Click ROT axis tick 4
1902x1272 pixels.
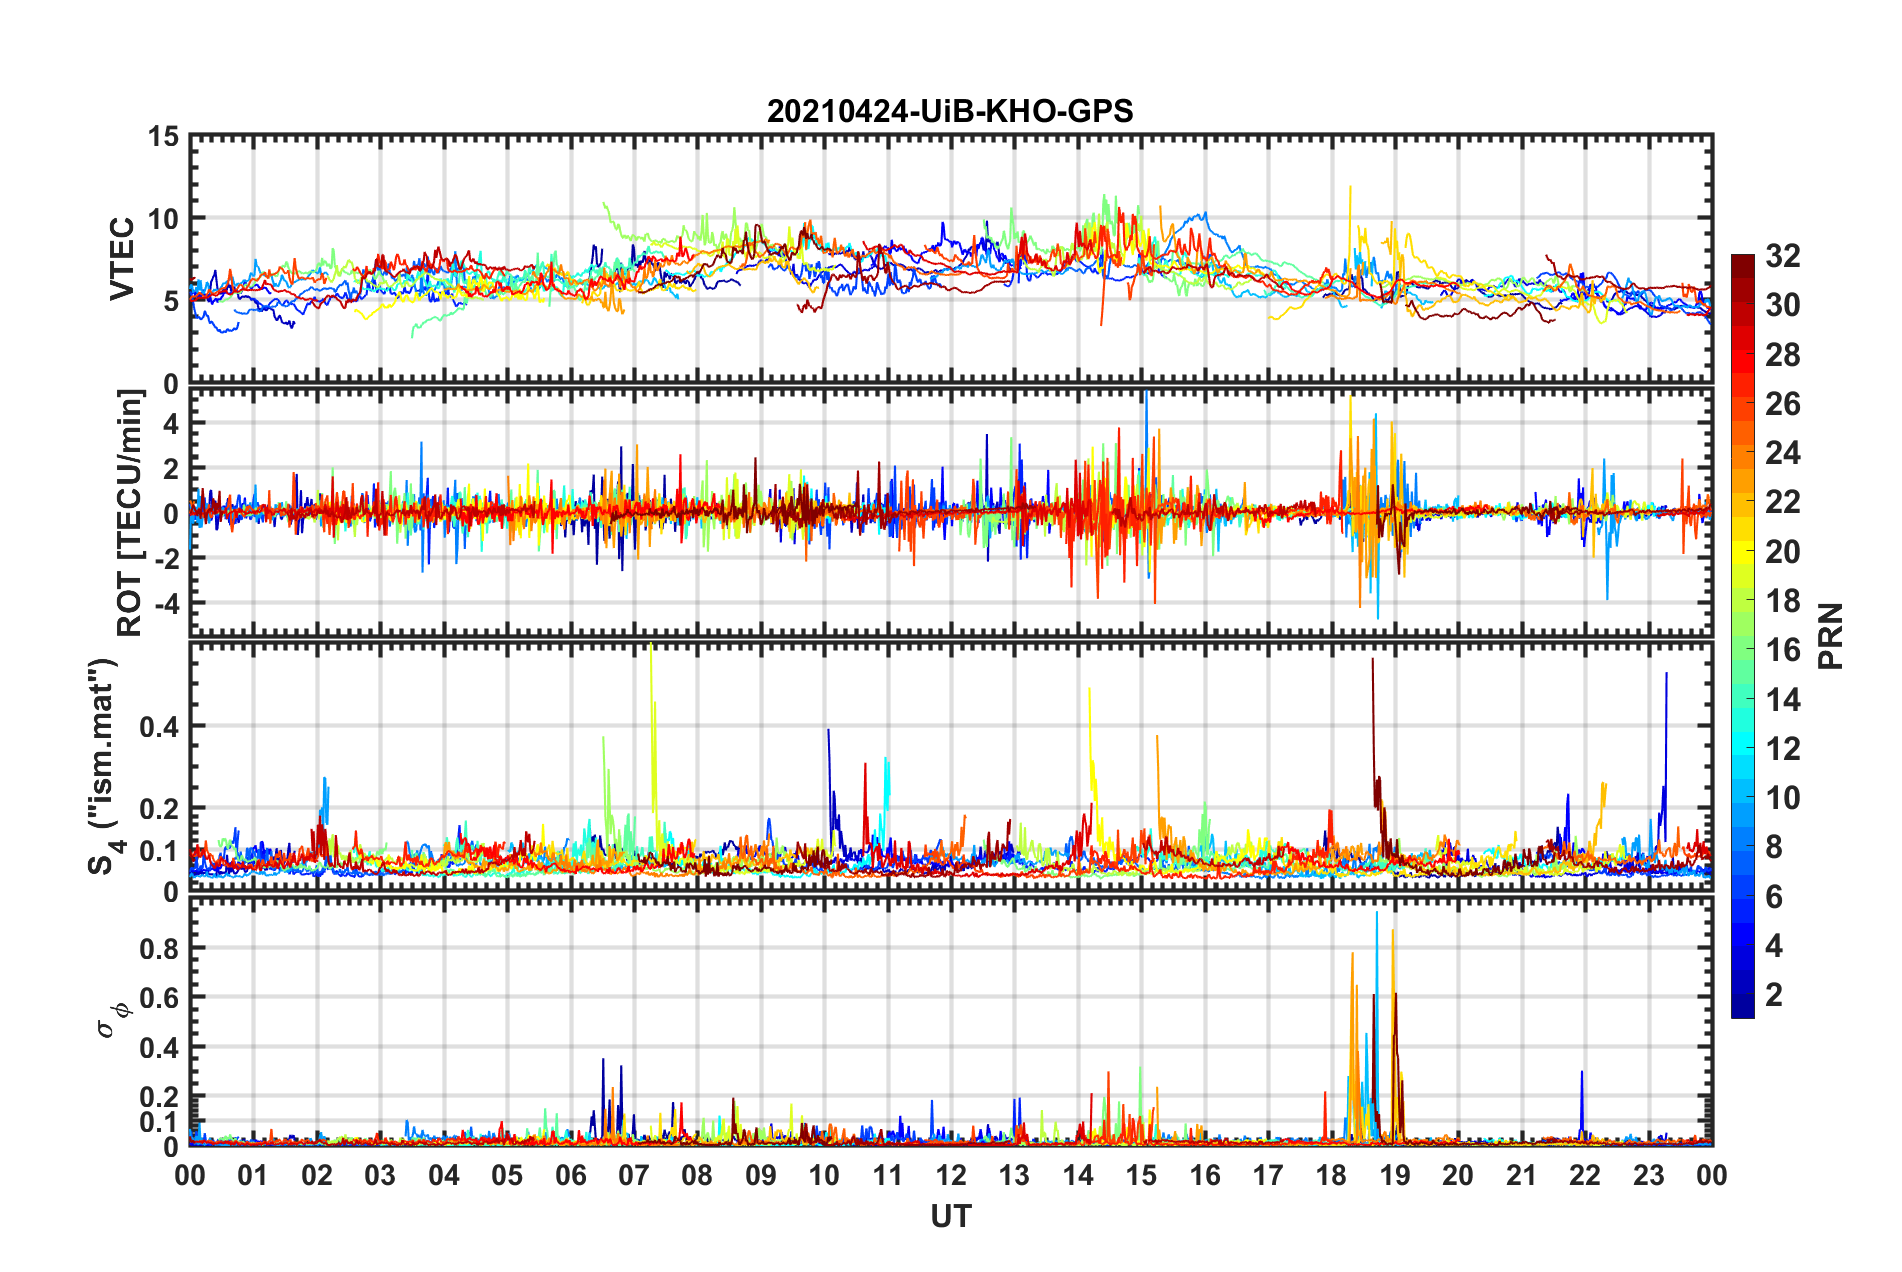coord(171,424)
